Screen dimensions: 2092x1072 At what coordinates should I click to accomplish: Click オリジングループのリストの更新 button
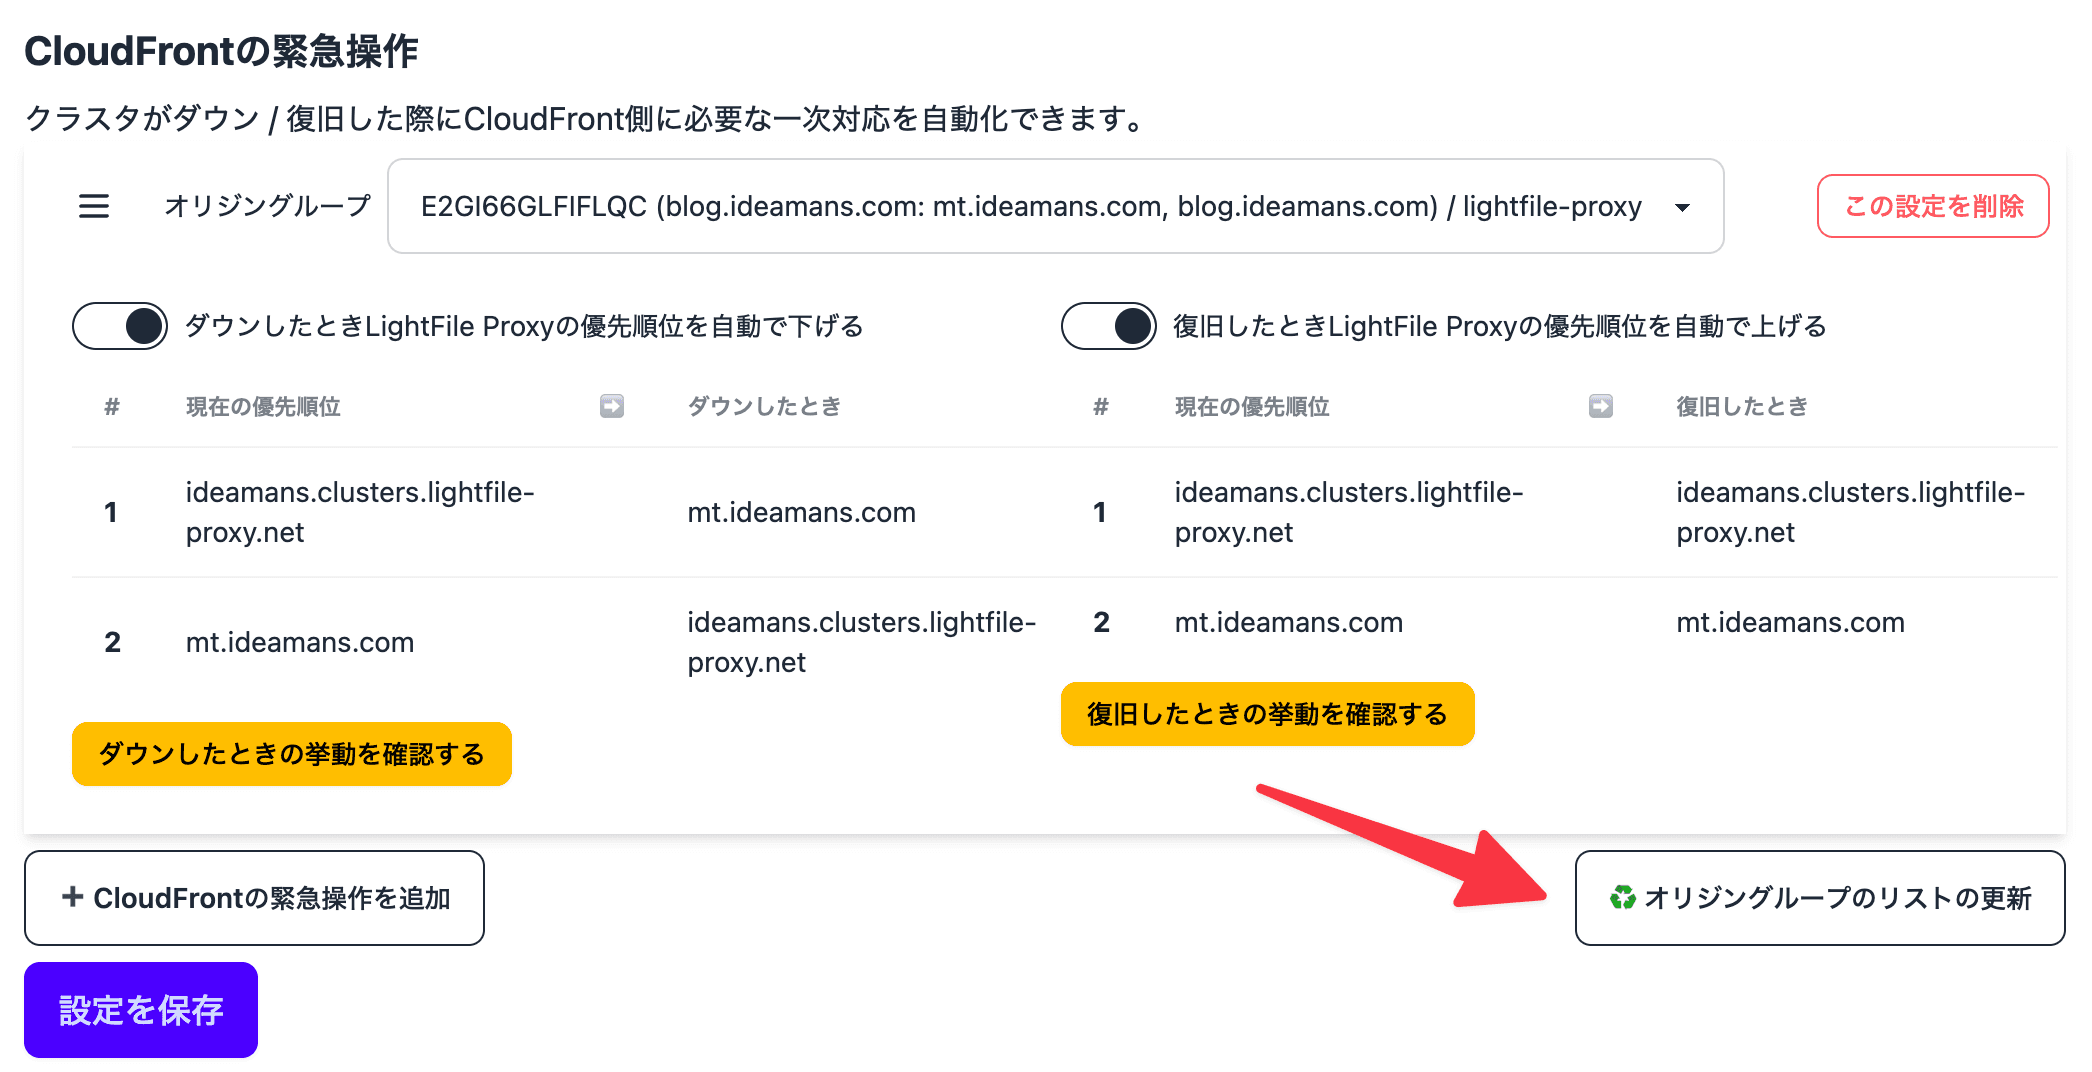[x=1820, y=898]
